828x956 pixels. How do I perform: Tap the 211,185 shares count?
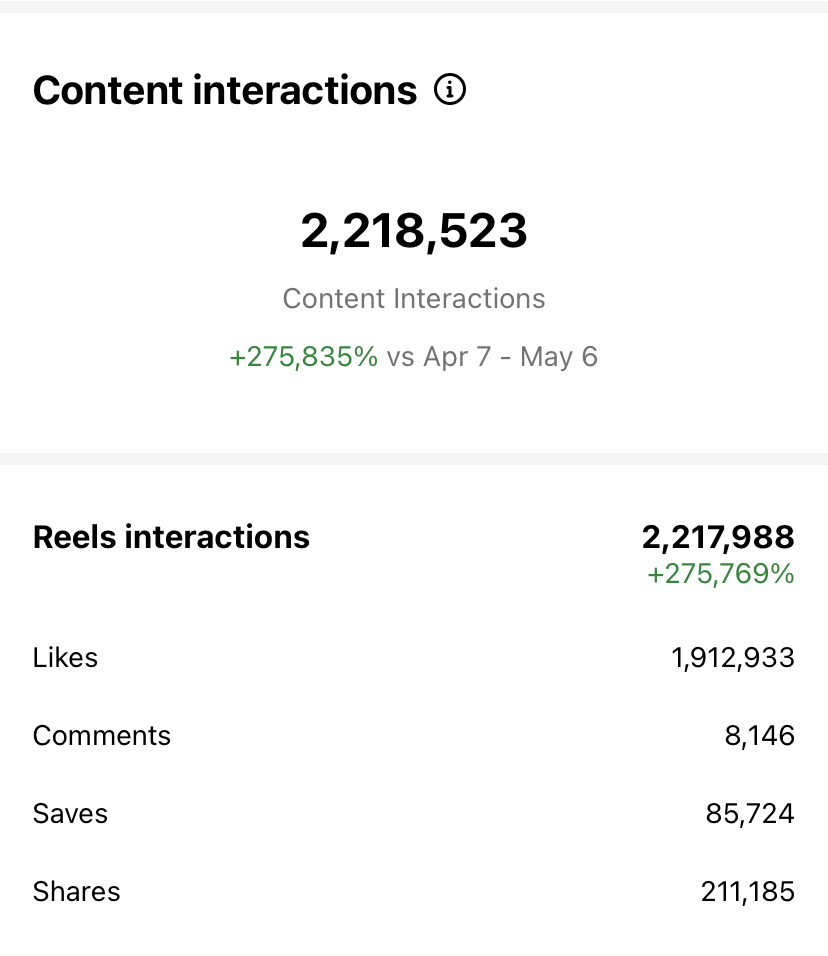click(748, 892)
